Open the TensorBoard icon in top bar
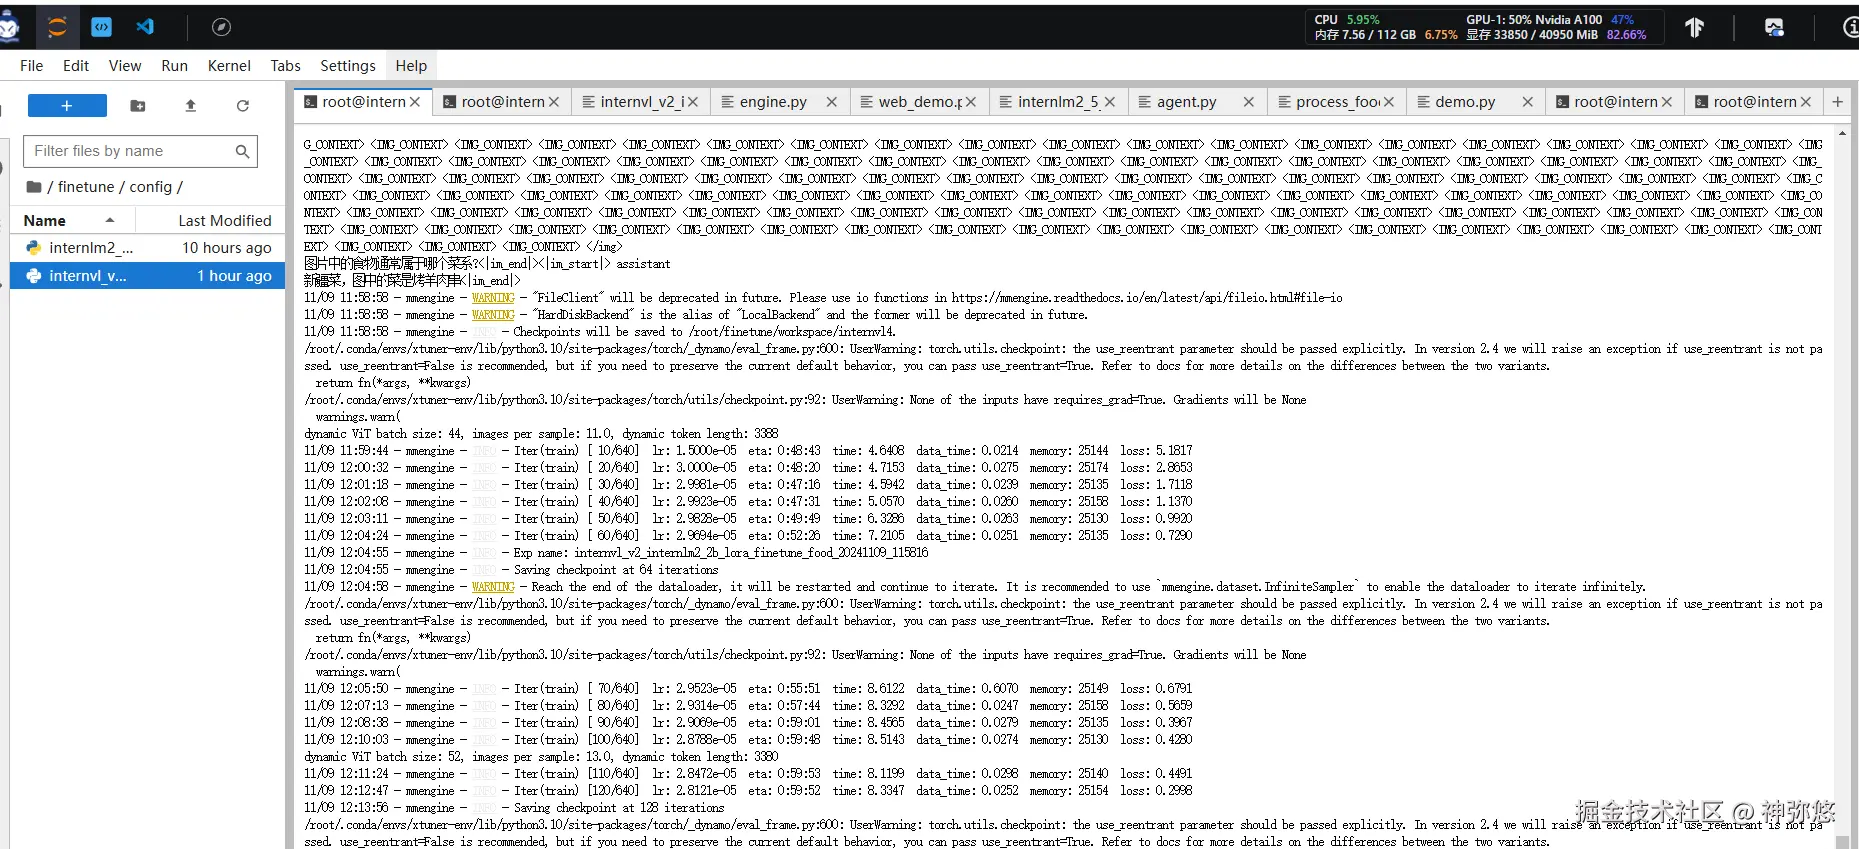 (x=1694, y=28)
